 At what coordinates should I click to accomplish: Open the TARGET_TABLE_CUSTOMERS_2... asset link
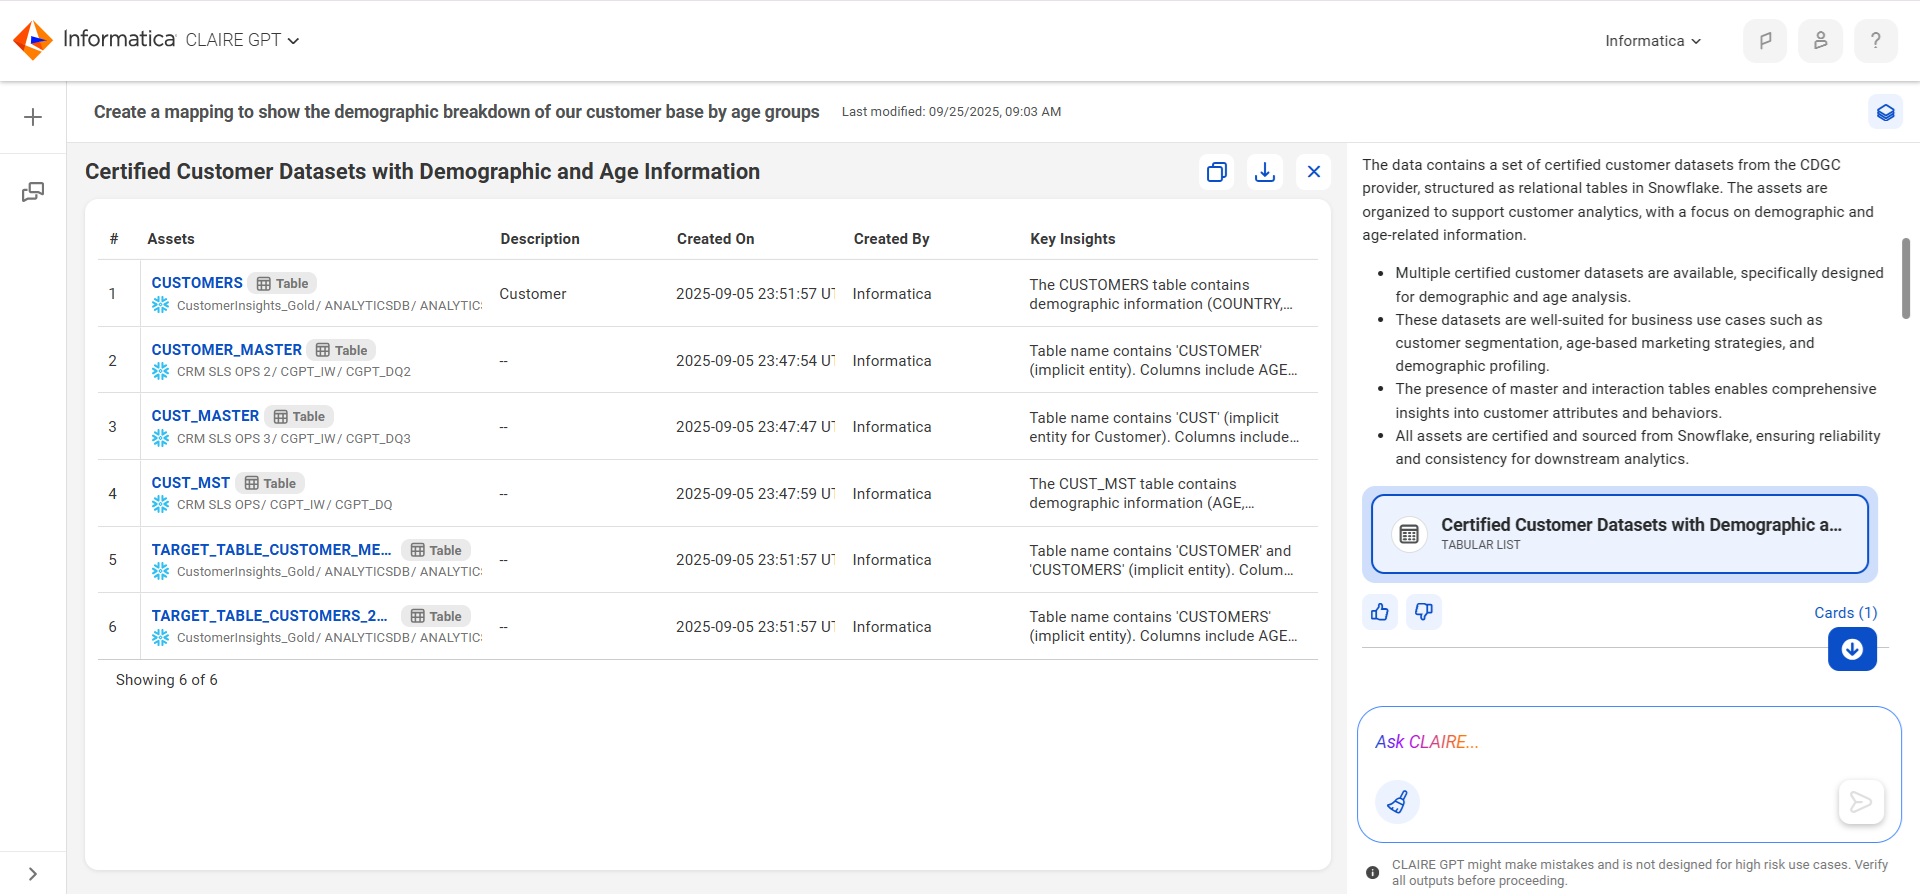pyautogui.click(x=269, y=616)
